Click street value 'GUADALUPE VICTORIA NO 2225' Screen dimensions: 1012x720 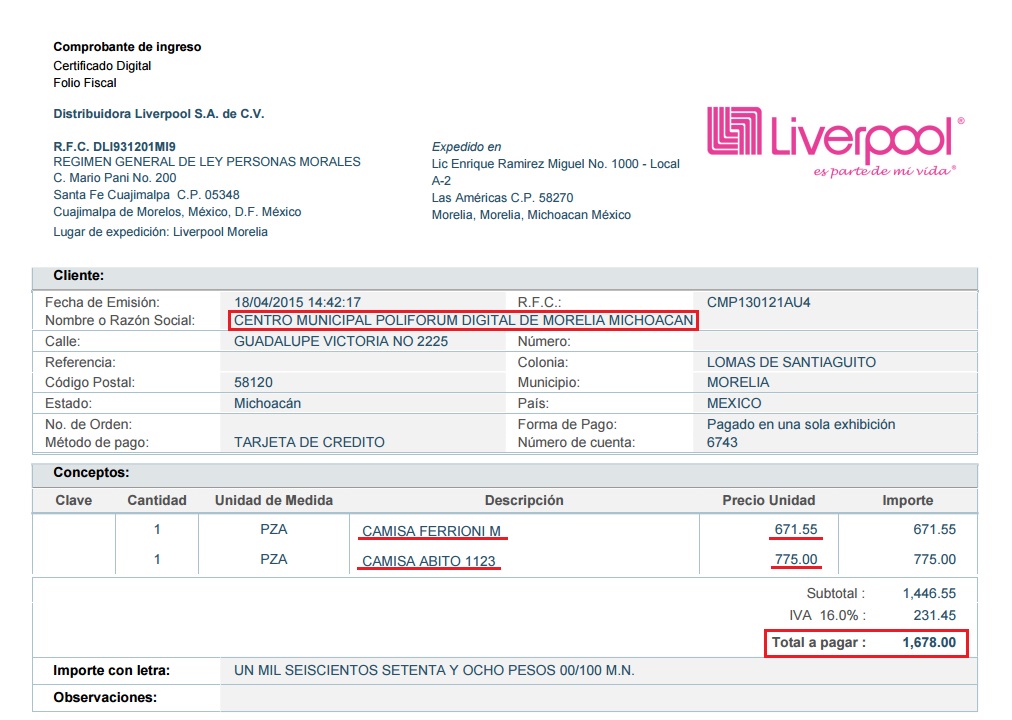tap(341, 341)
